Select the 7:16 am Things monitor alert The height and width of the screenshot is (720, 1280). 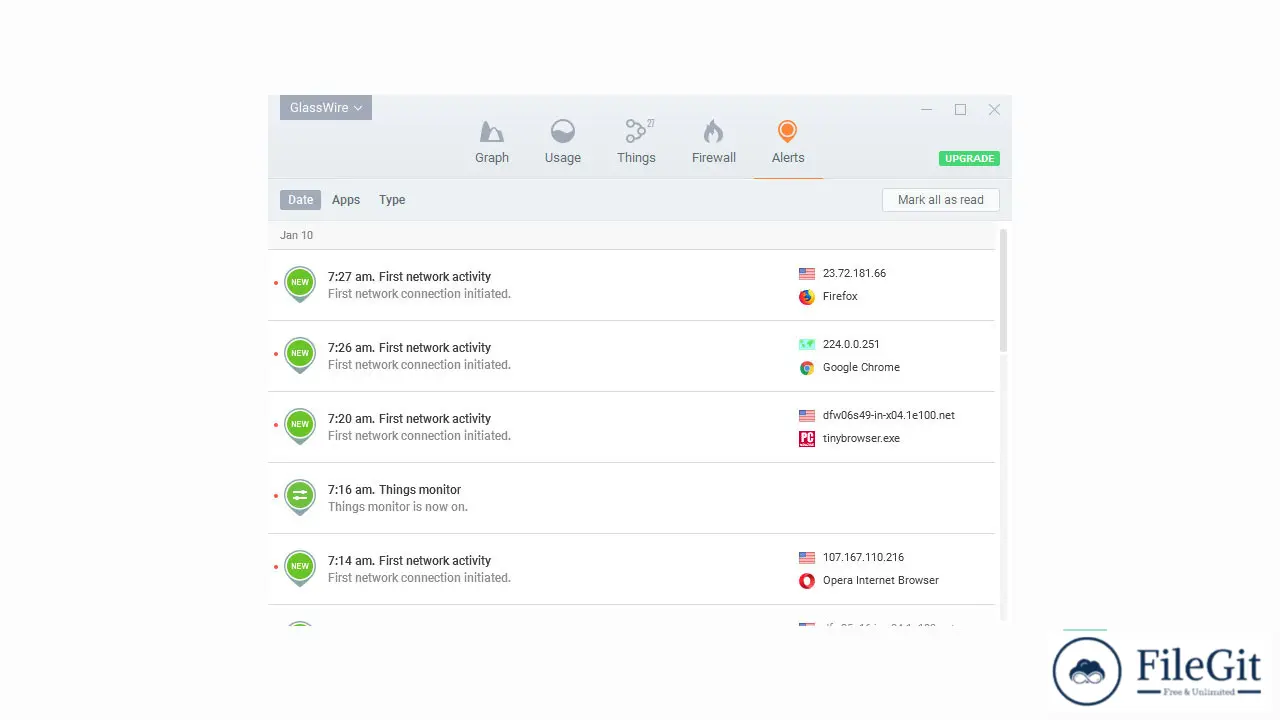[632, 498]
